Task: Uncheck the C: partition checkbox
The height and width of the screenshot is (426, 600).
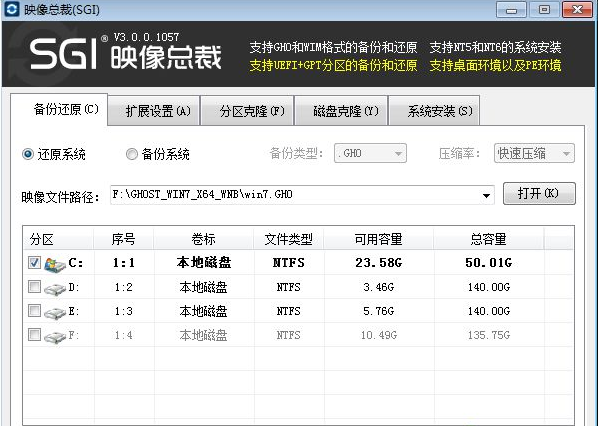Action: click(35, 263)
